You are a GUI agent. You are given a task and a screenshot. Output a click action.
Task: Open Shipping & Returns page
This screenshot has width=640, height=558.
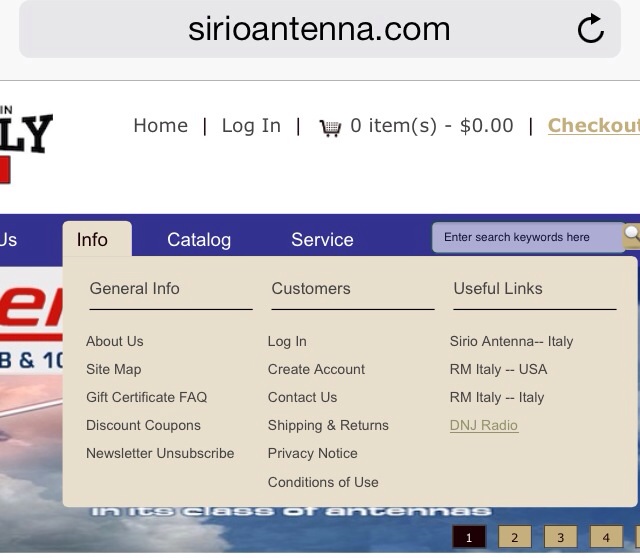tap(328, 425)
